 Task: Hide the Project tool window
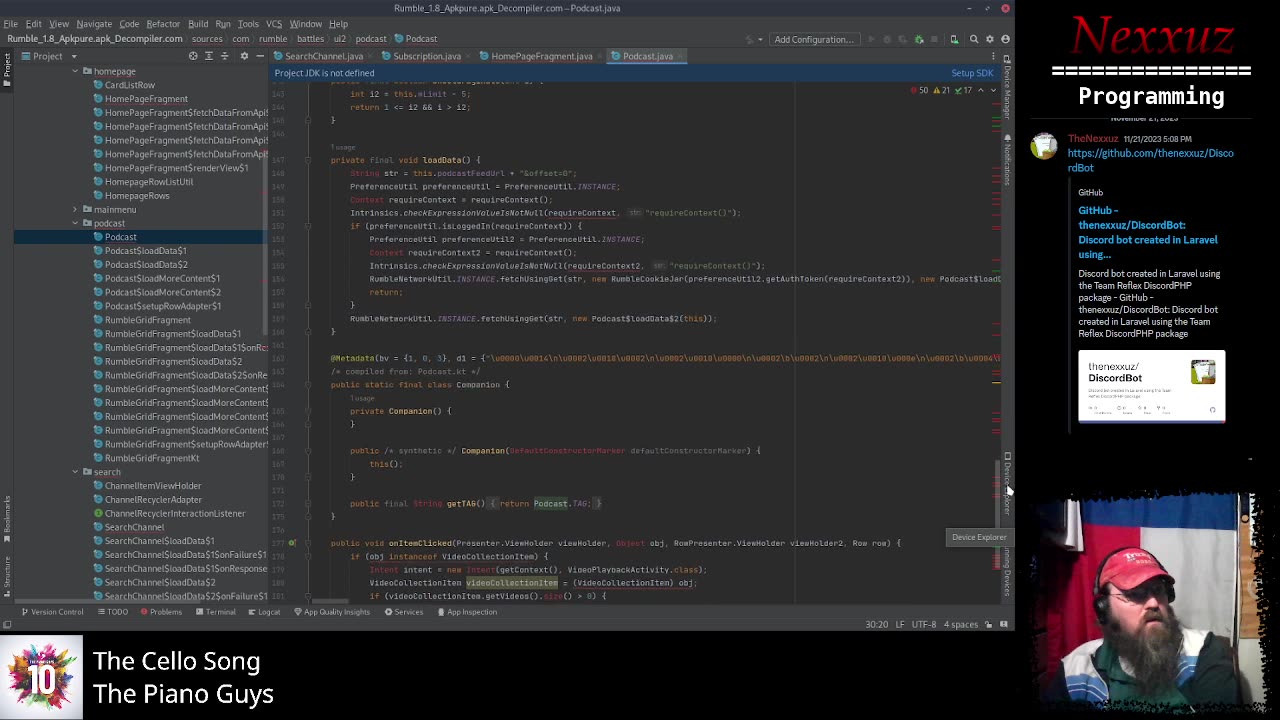pyautogui.click(x=259, y=56)
